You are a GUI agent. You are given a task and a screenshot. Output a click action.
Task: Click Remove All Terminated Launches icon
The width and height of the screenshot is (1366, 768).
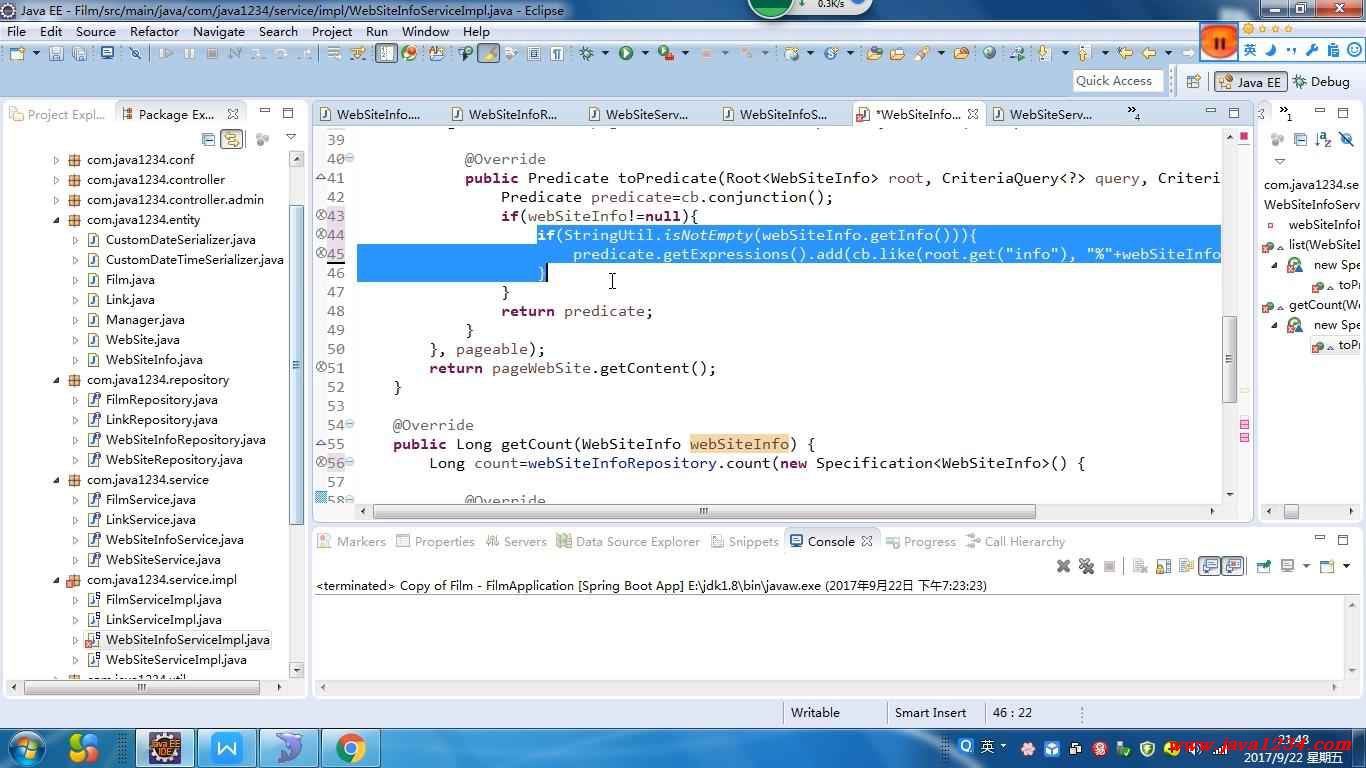(1087, 566)
